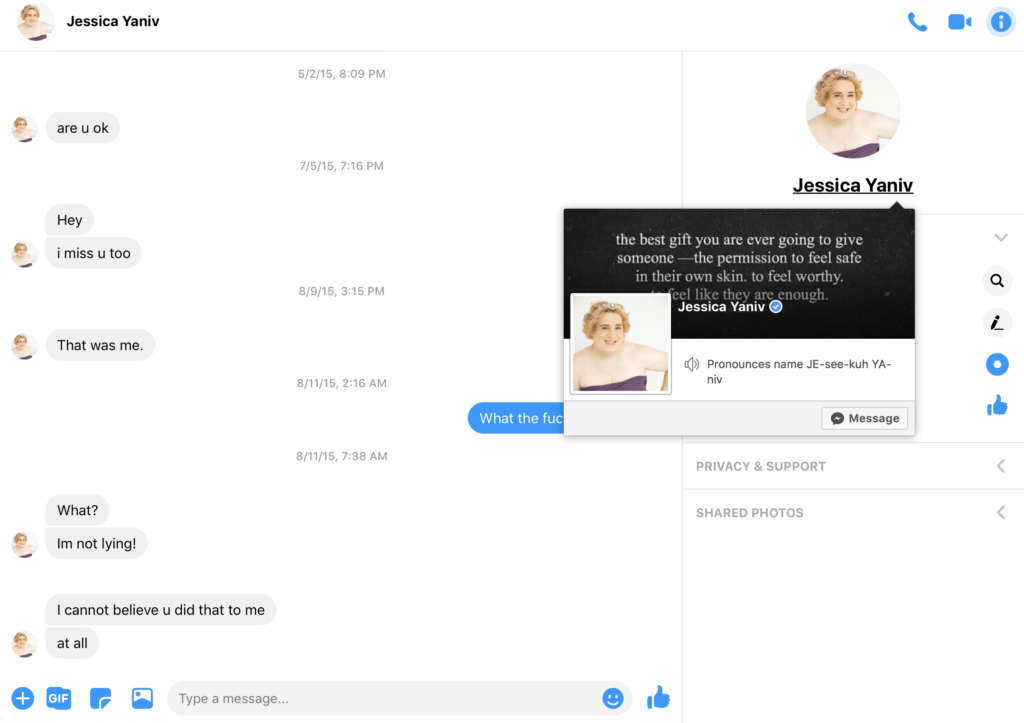Choose a GIF with the GIF button

pos(59,698)
